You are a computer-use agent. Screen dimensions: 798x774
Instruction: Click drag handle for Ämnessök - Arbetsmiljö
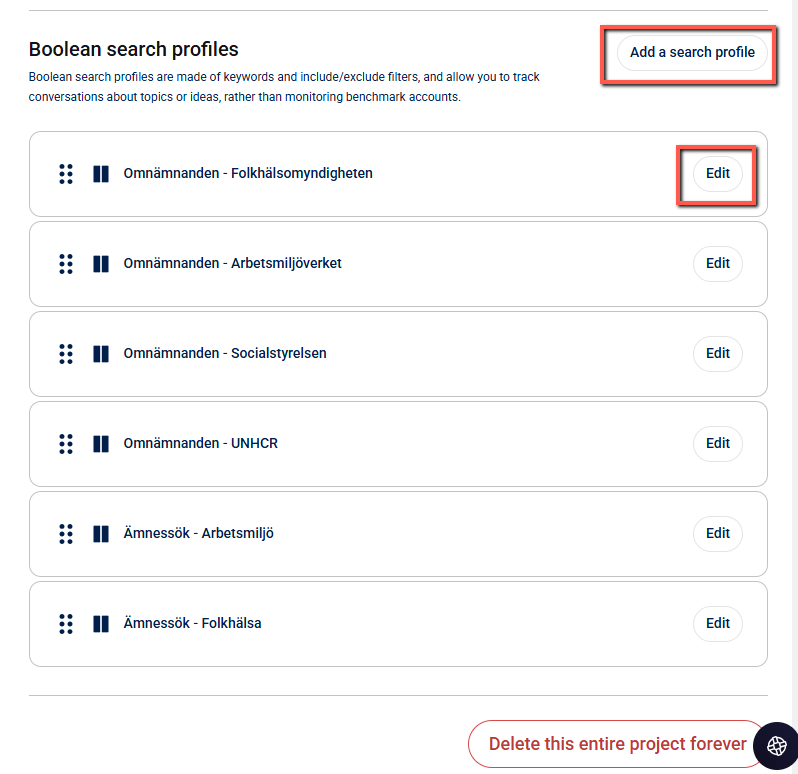tap(66, 534)
